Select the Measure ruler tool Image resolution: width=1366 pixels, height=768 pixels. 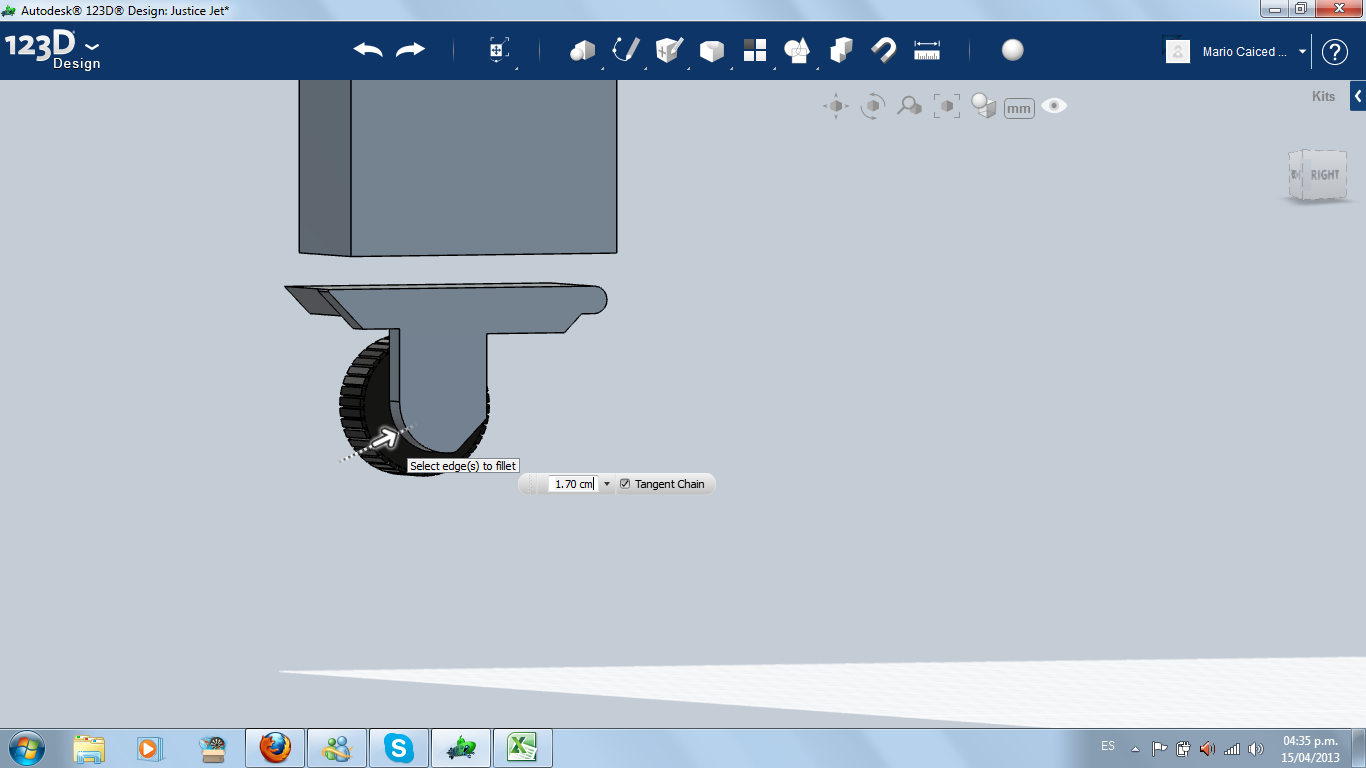(x=927, y=50)
